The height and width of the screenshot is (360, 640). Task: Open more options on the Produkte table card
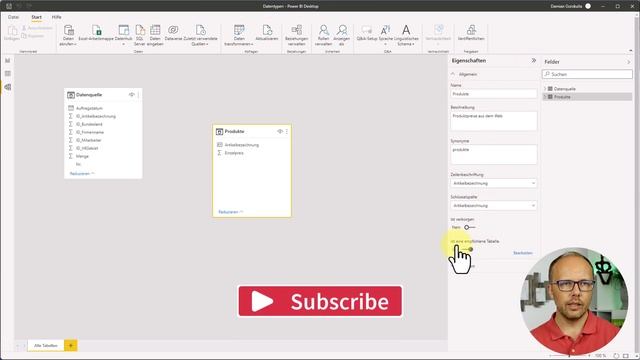pyautogui.click(x=287, y=131)
